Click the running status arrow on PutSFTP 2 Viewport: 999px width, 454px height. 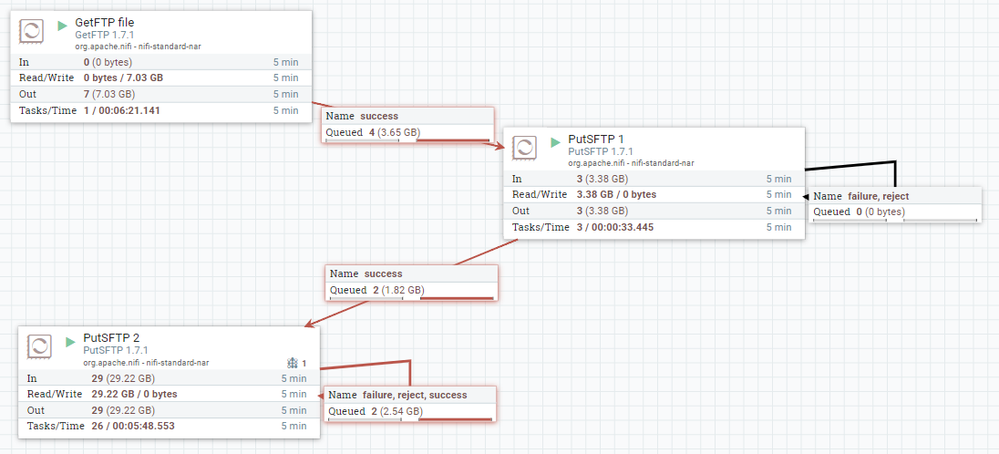[71, 341]
